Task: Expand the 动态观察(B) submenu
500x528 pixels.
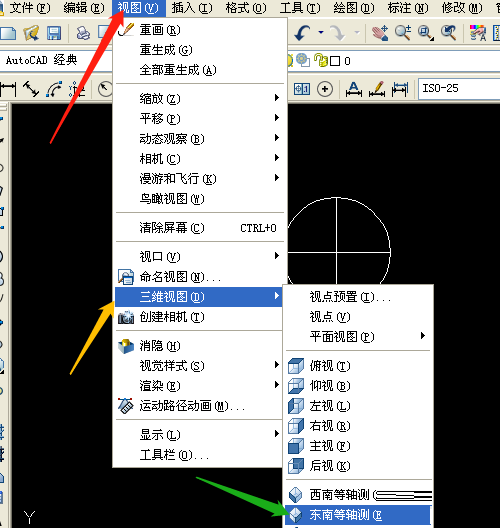Action: click(x=200, y=139)
